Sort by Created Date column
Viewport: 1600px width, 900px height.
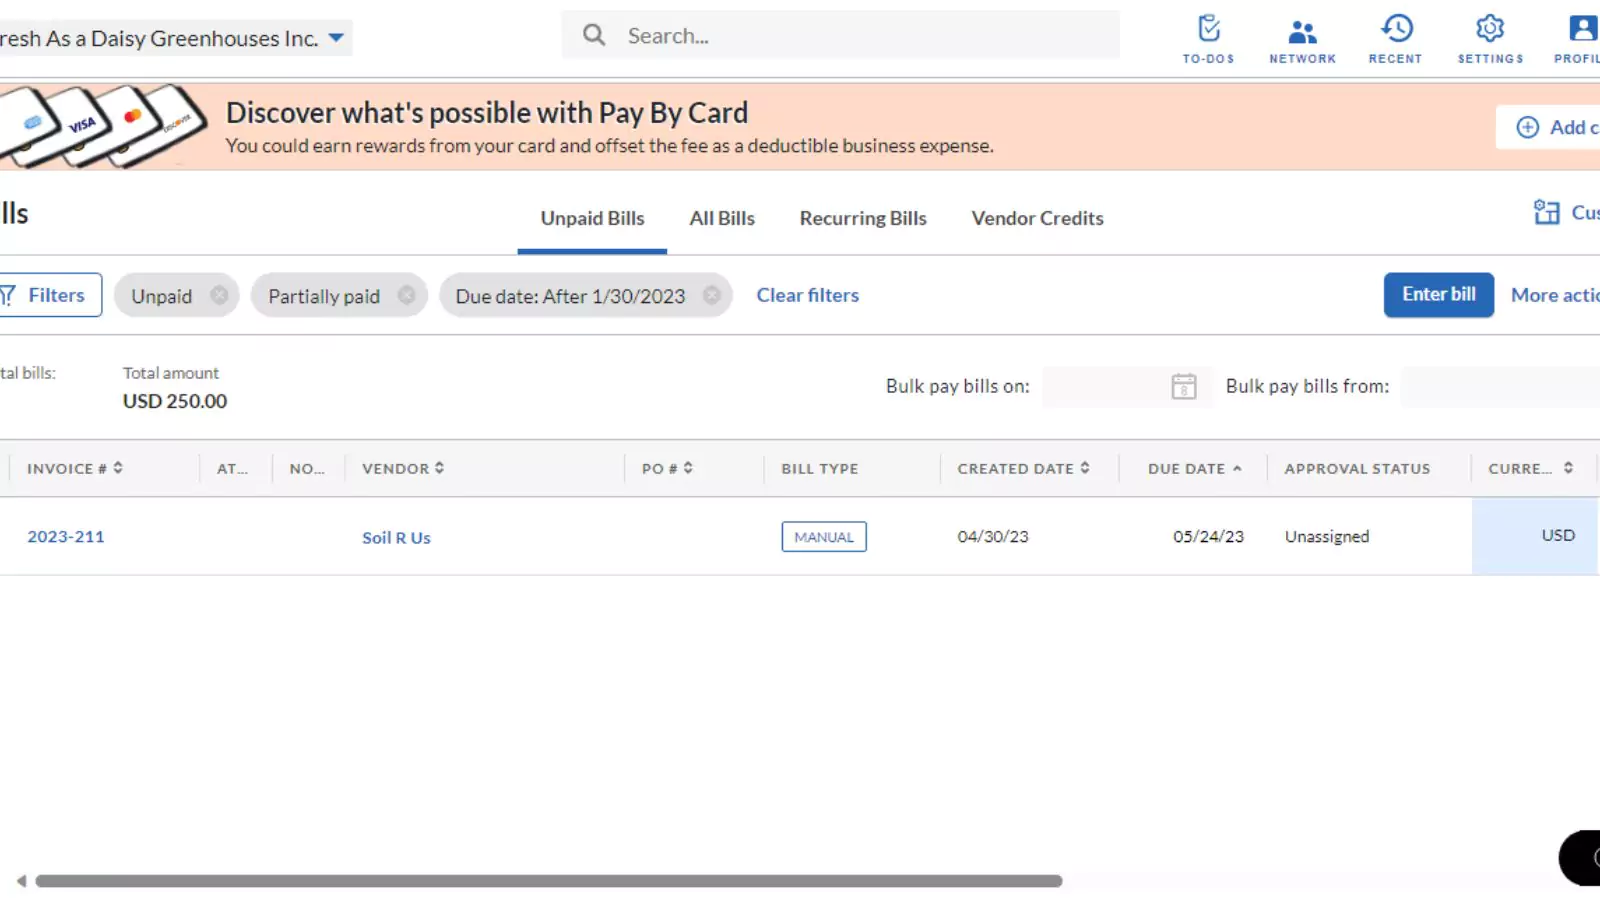point(1084,468)
